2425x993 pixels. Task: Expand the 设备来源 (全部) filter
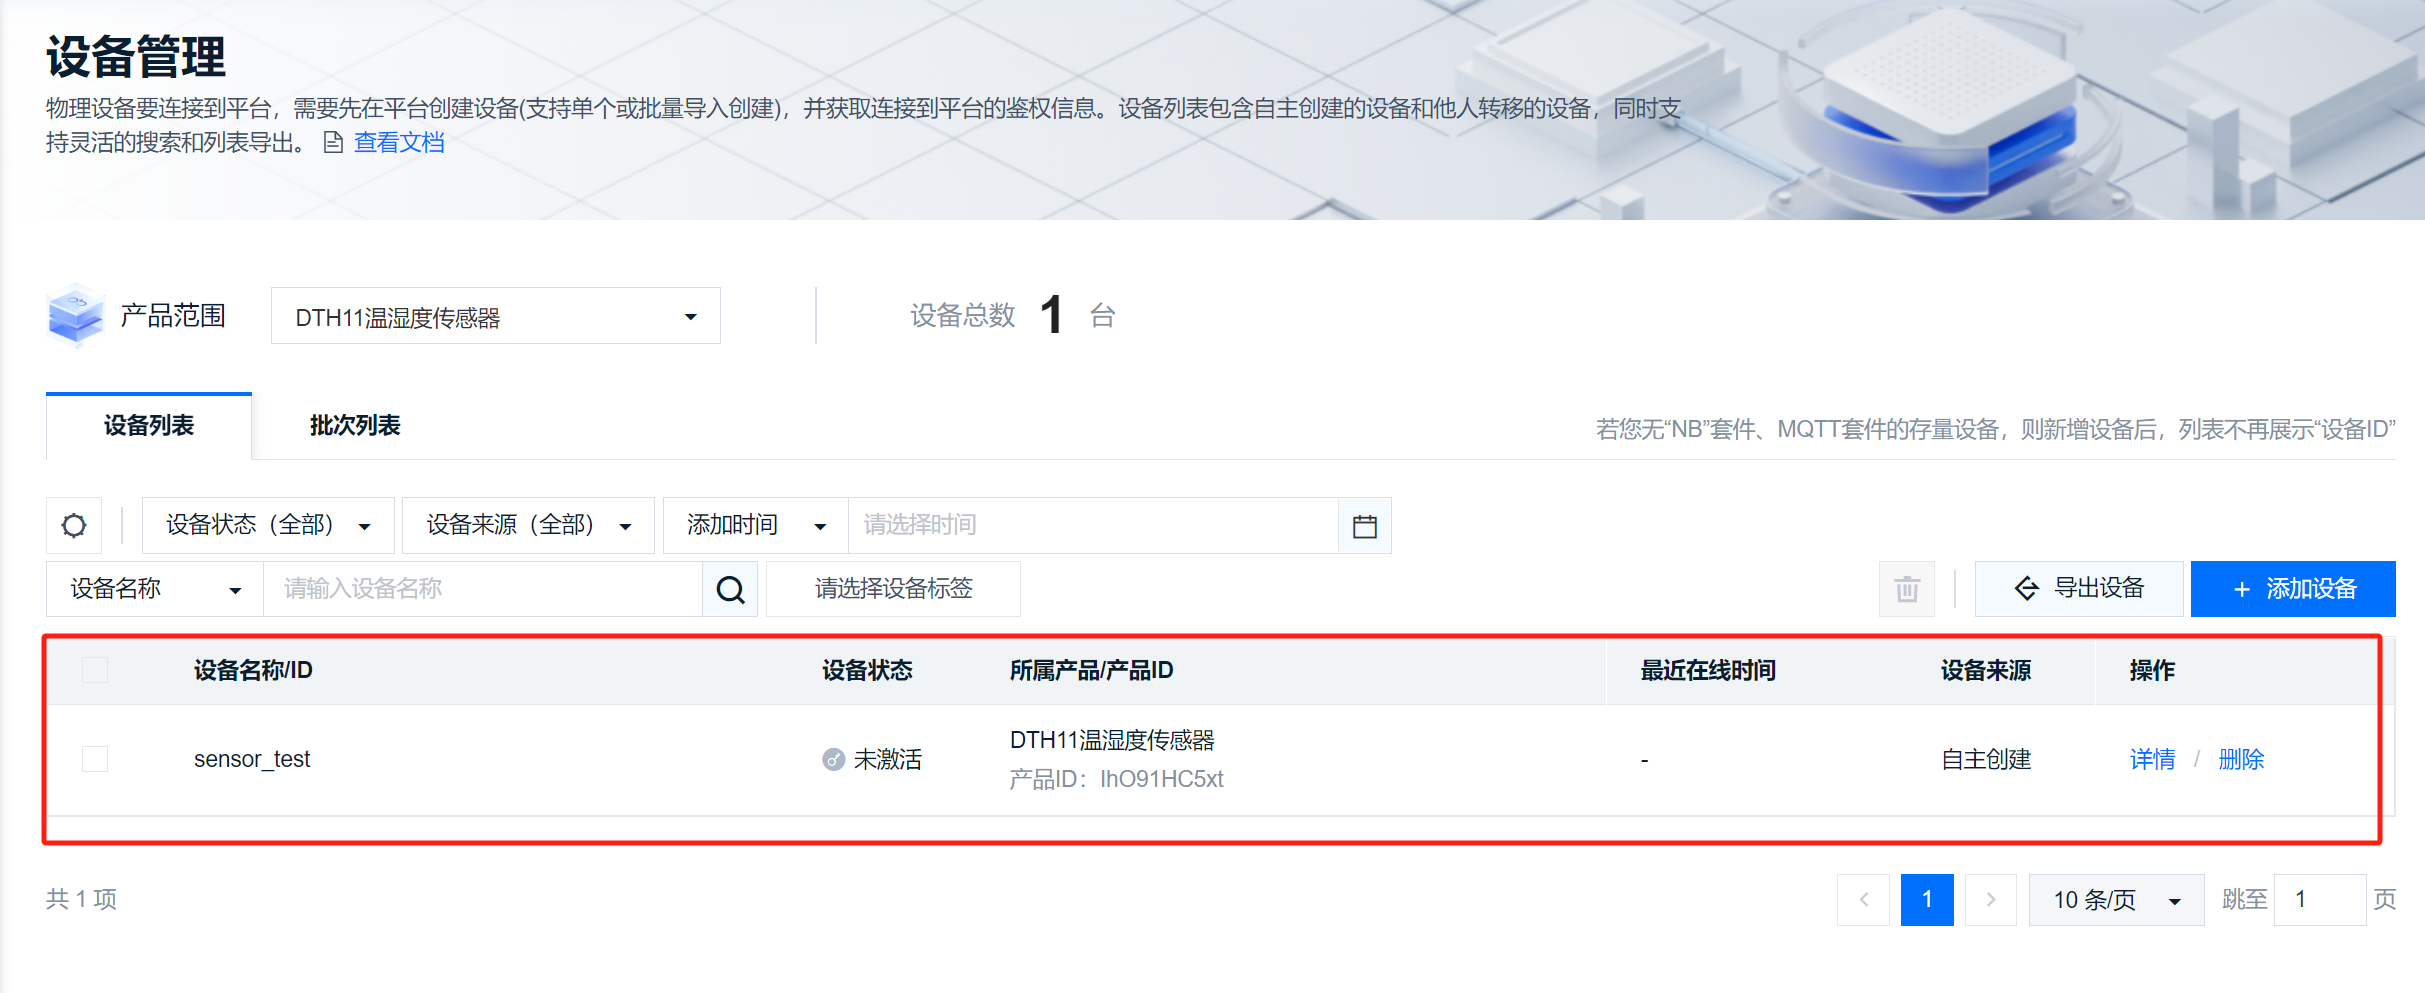528,525
